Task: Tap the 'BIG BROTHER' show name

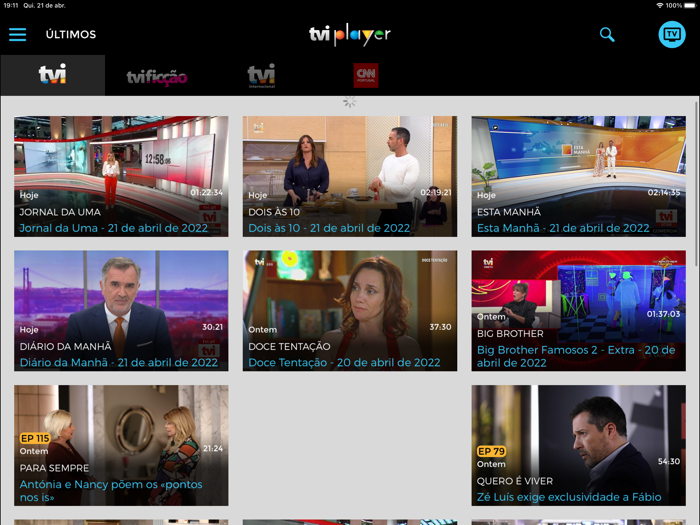Action: pyautogui.click(x=510, y=333)
